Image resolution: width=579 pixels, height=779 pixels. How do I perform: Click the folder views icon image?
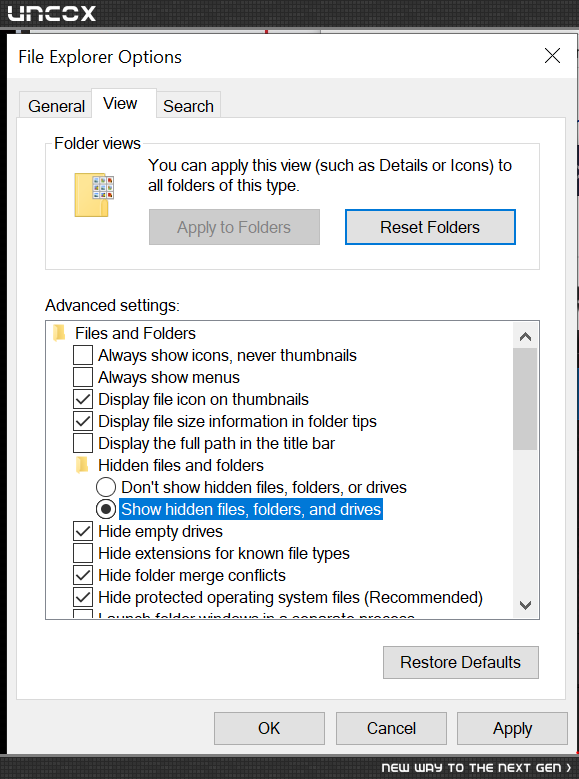94,195
